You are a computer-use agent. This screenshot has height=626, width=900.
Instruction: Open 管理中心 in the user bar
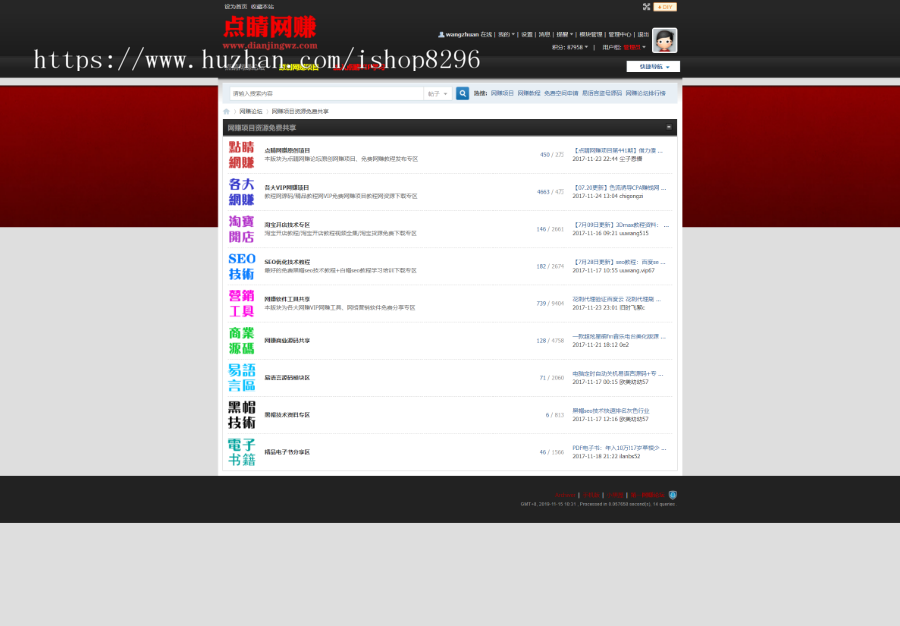(620, 34)
